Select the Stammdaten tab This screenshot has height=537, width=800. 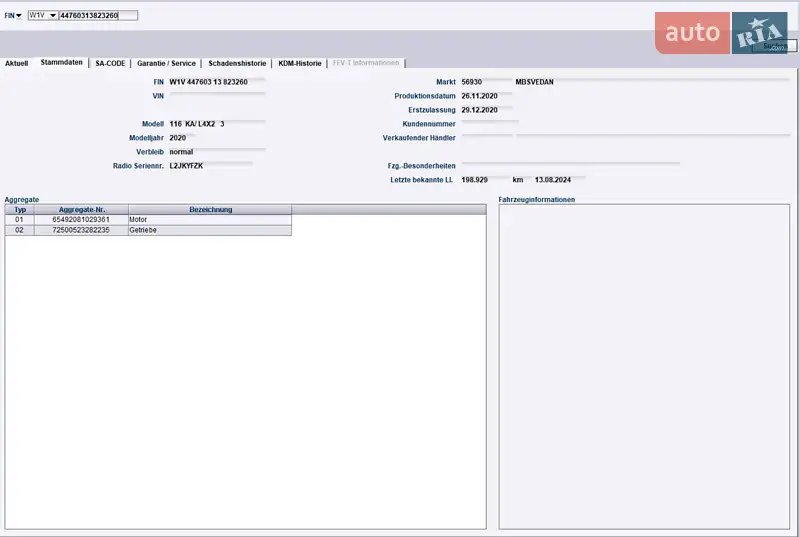[x=61, y=63]
